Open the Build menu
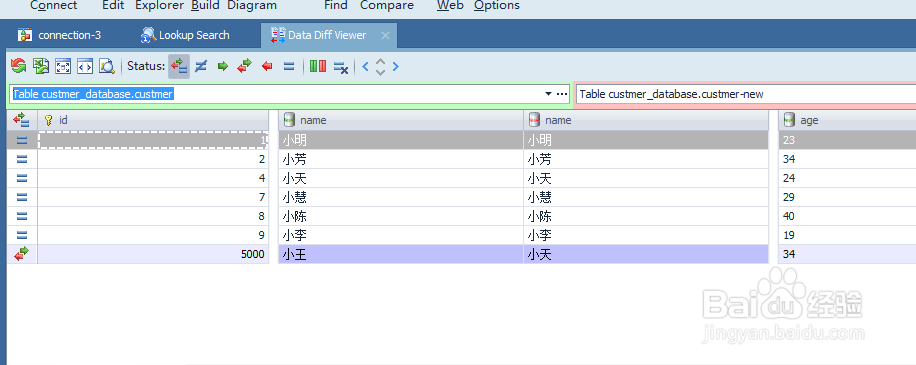This screenshot has height=365, width=916. click(x=205, y=6)
